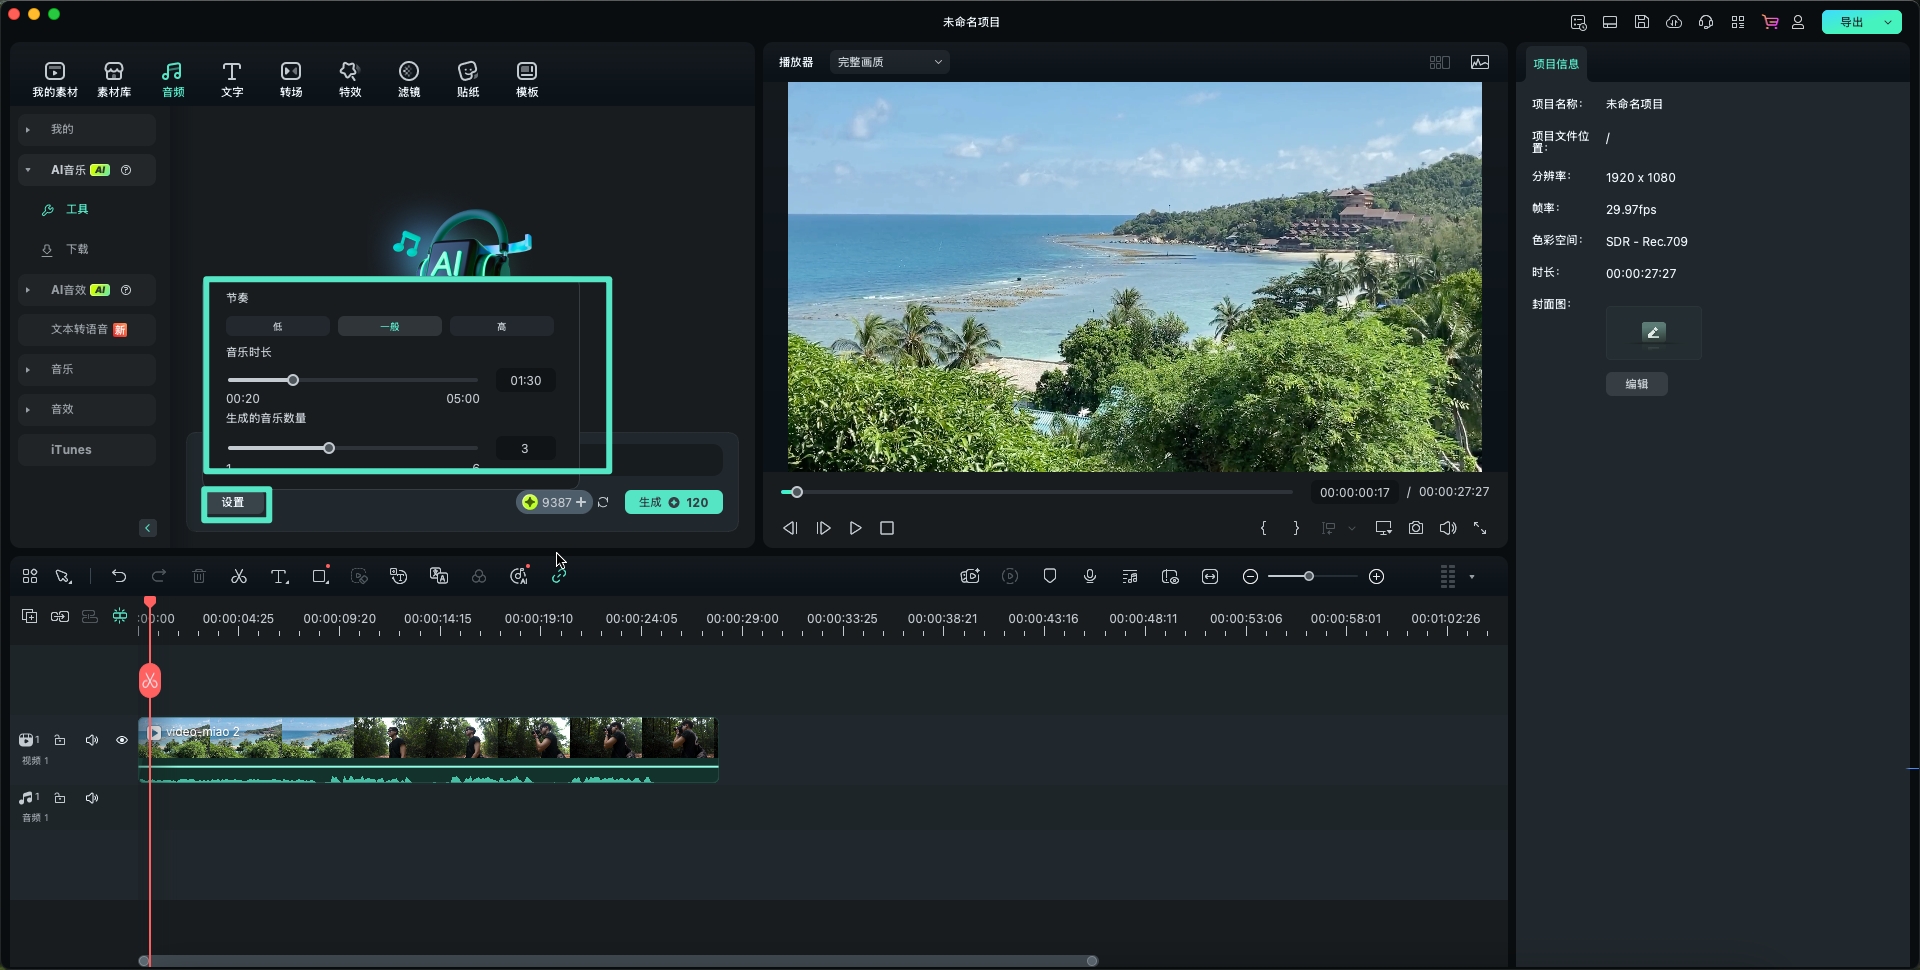
Task: Click the 编辑 cover edit button
Action: [x=1637, y=384]
